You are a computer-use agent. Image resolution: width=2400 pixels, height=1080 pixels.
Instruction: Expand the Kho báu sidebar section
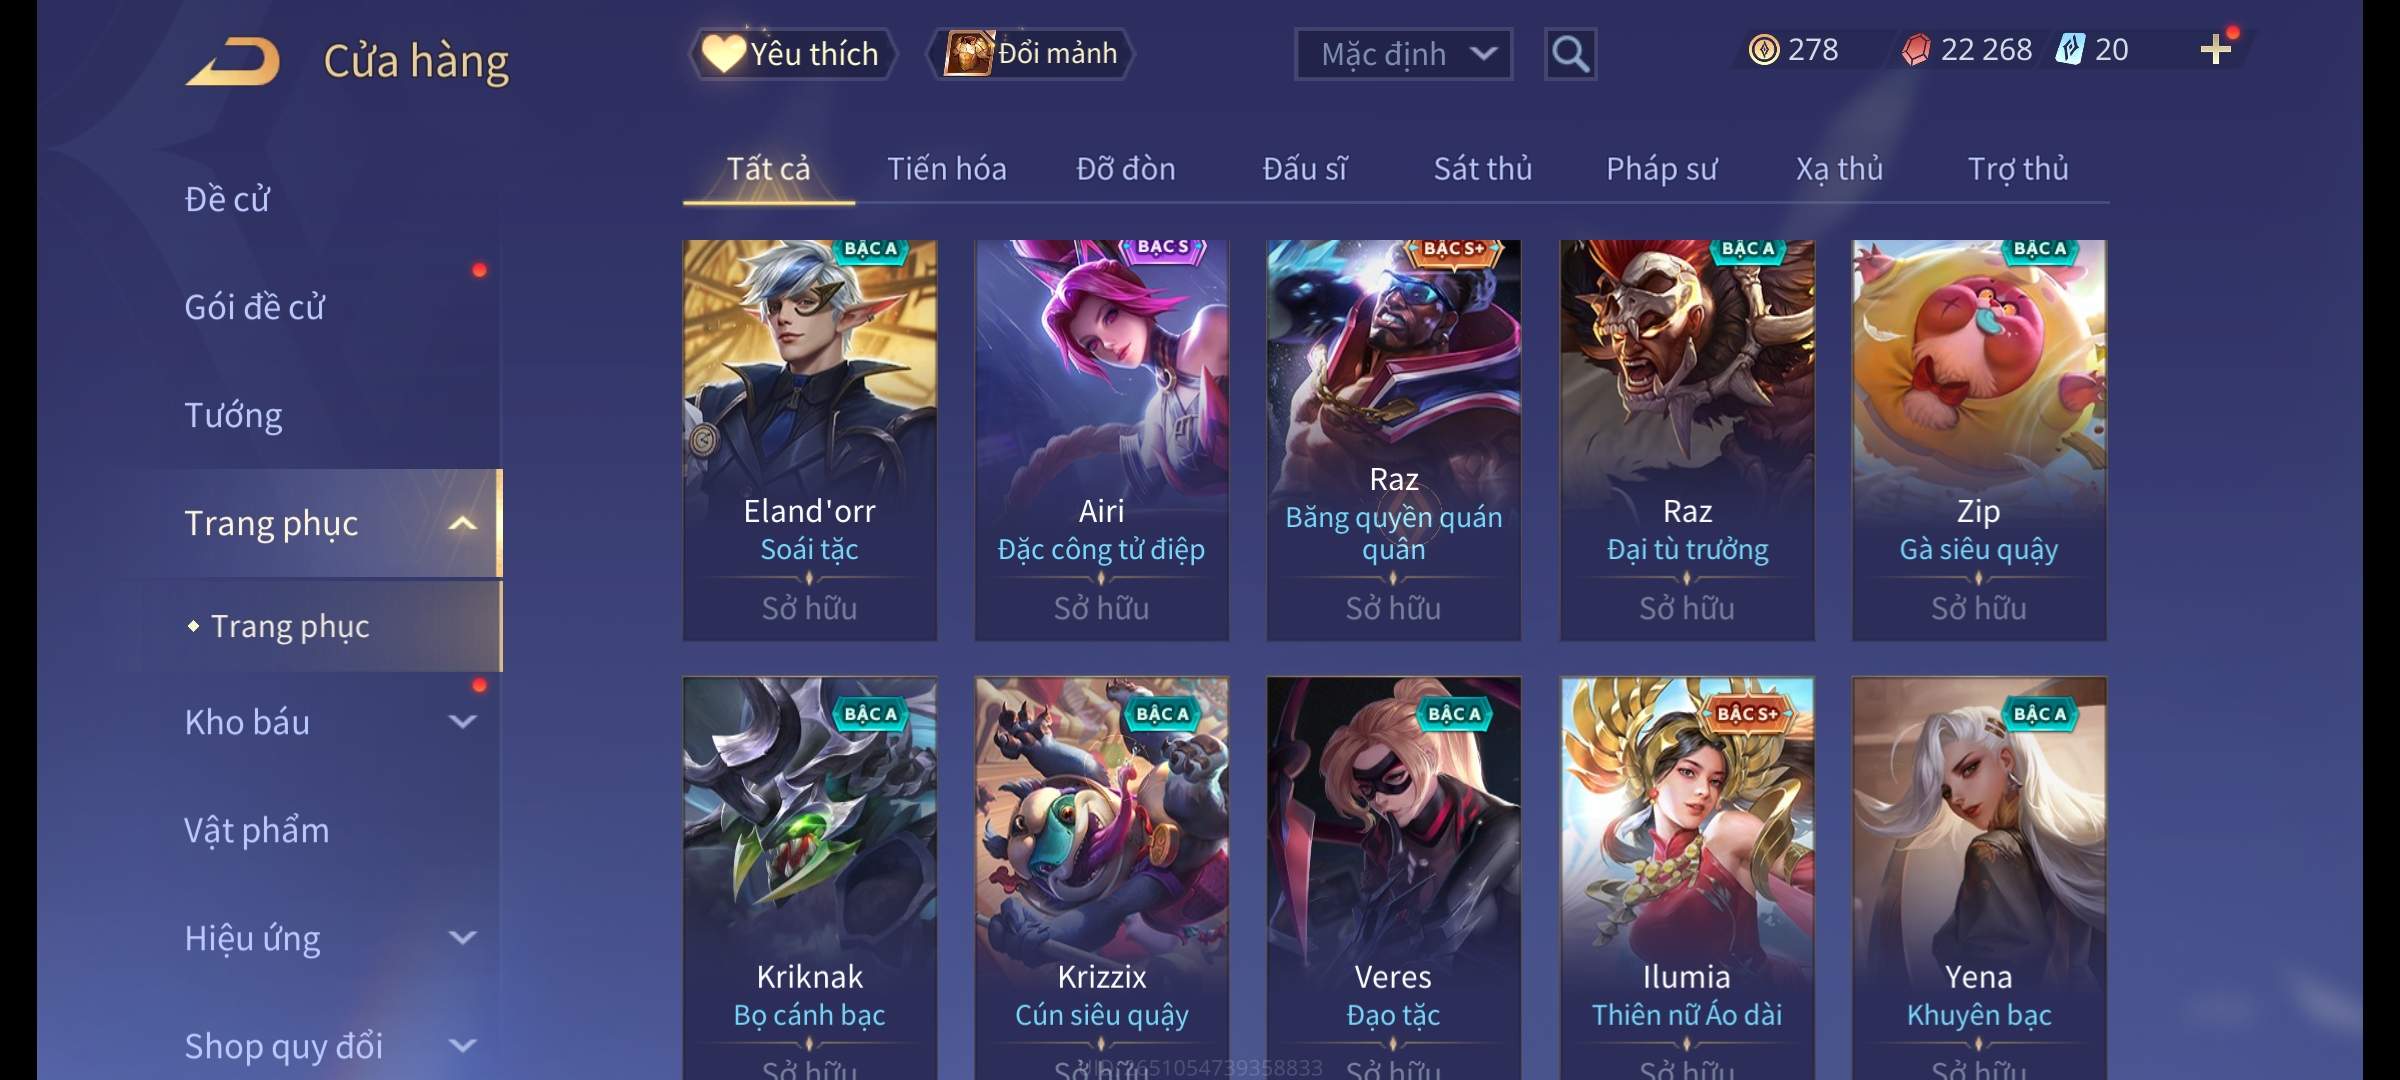pos(462,721)
